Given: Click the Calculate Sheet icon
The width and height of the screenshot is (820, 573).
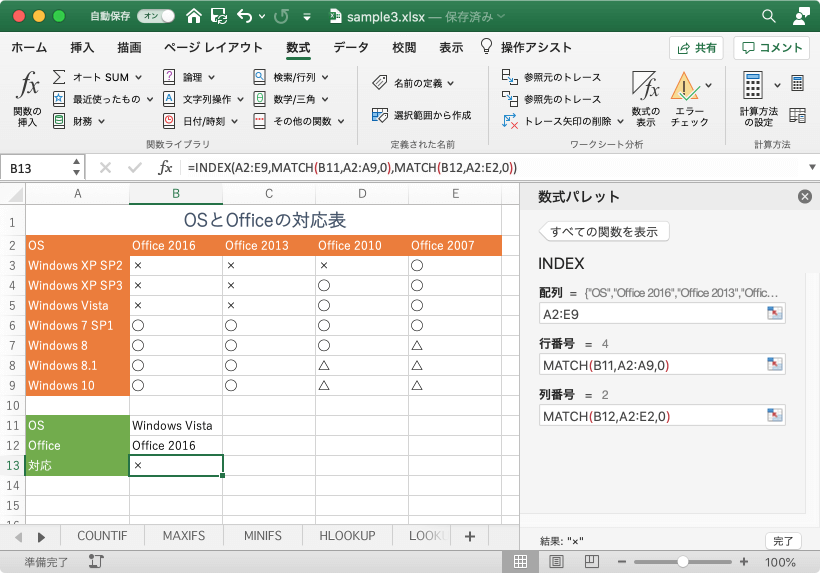Looking at the screenshot, I should (x=798, y=115).
